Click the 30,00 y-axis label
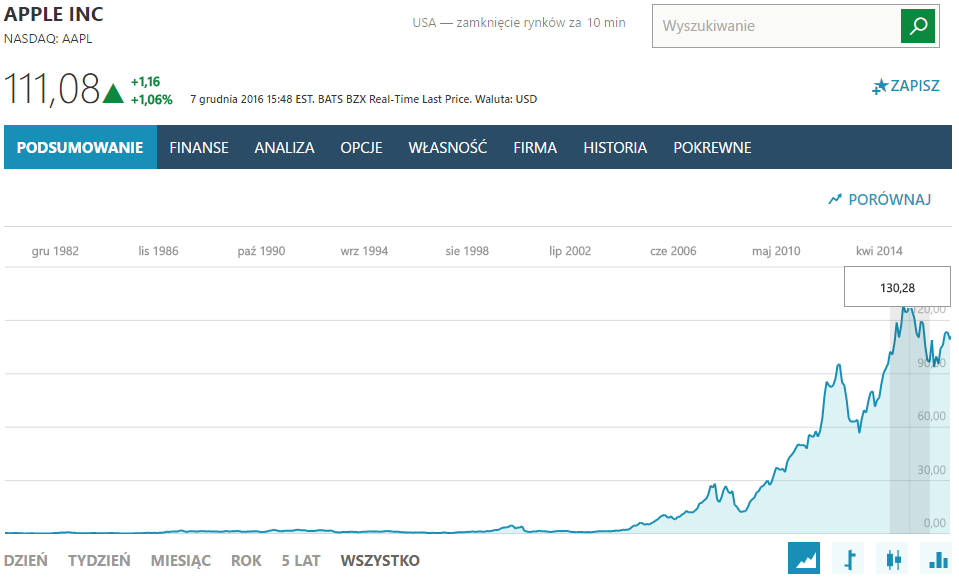959x580 pixels. pos(931,470)
